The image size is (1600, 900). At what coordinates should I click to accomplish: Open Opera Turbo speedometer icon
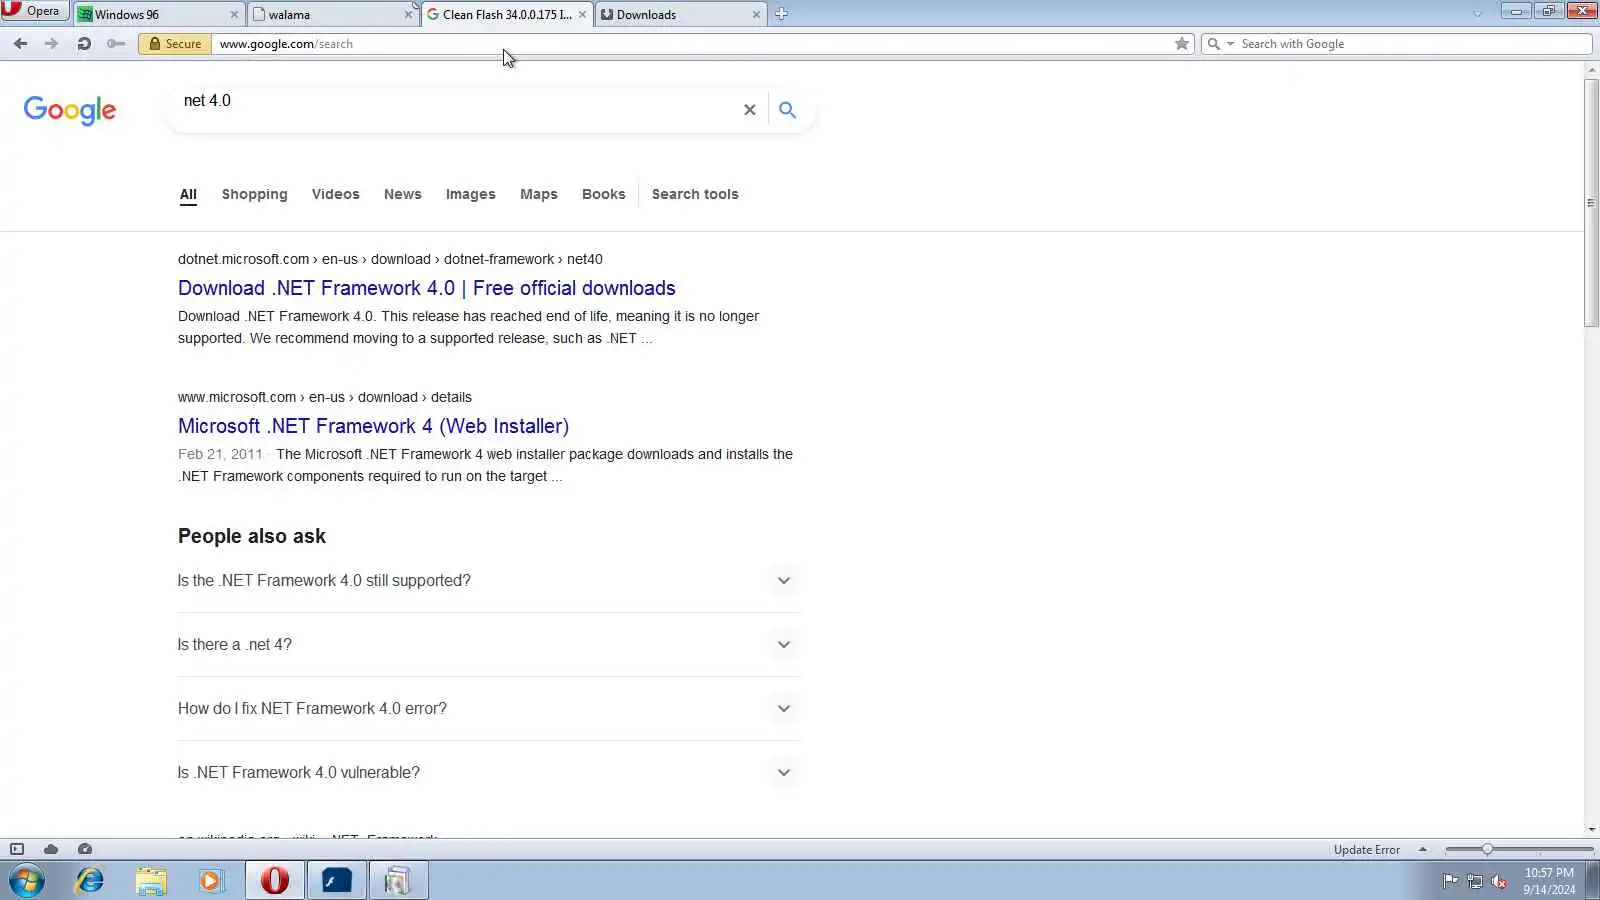(x=85, y=849)
